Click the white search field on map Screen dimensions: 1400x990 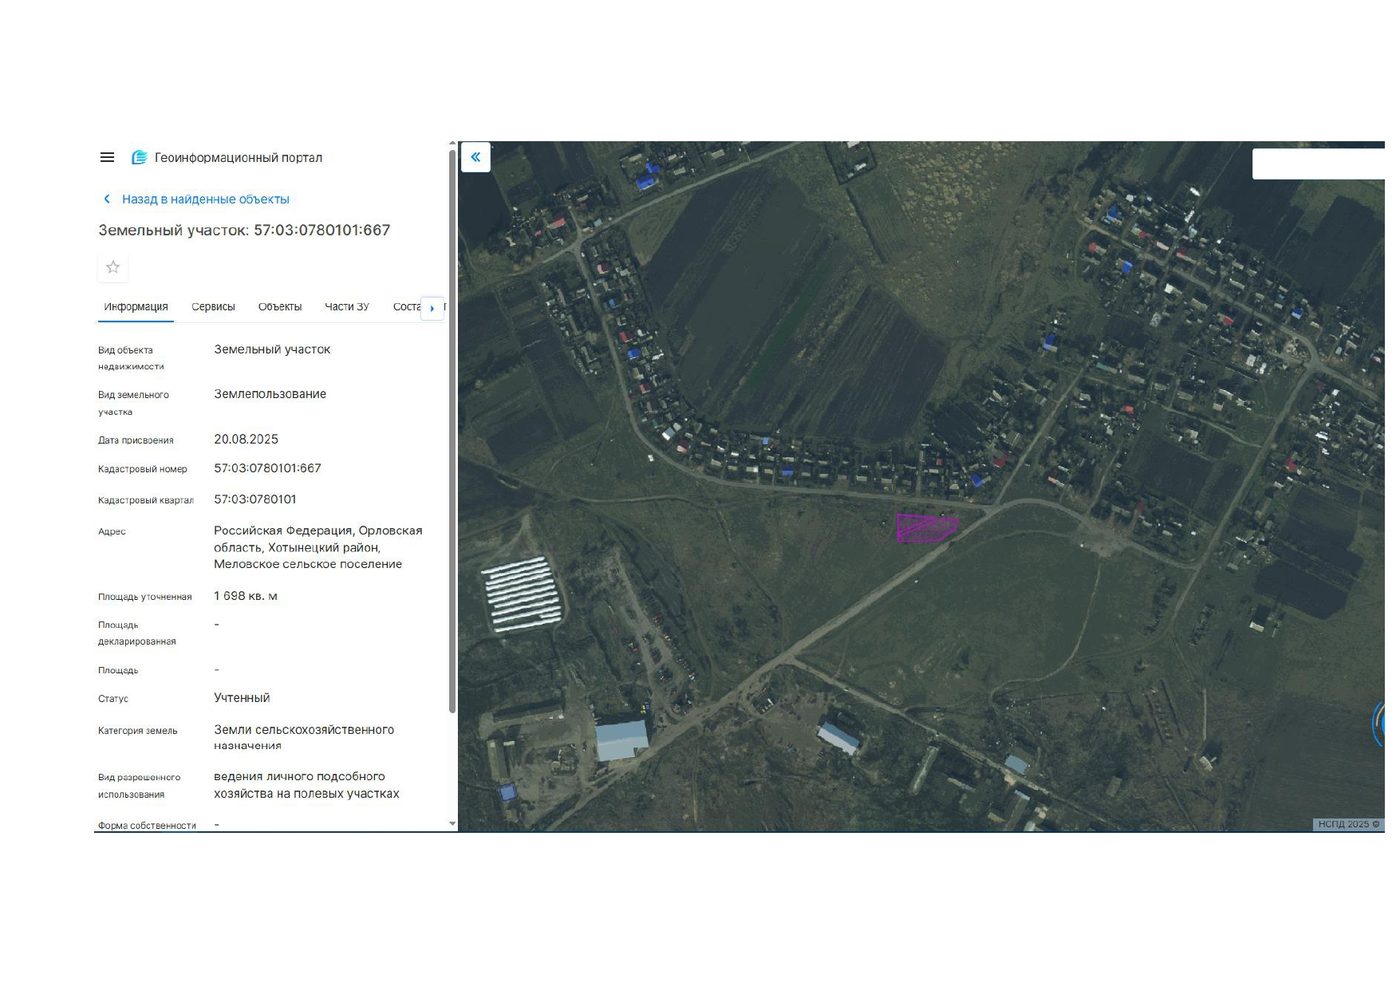point(1318,164)
